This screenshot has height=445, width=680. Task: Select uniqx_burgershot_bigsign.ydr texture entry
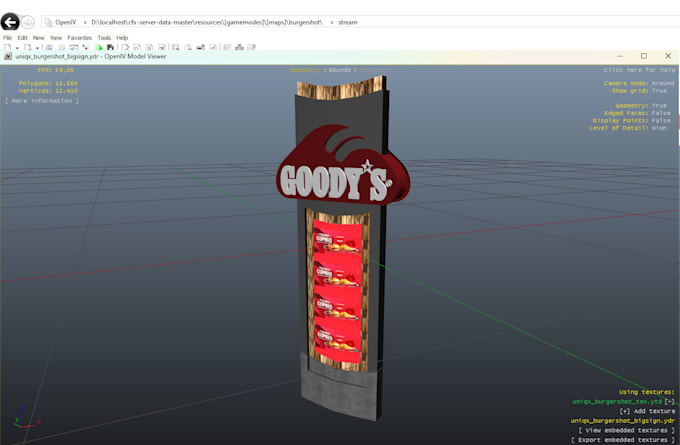623,421
